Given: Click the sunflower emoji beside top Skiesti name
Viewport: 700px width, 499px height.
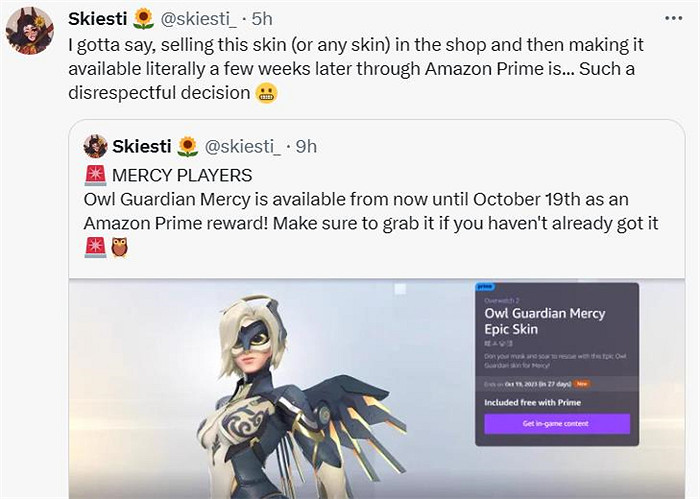Looking at the screenshot, I should [143, 19].
